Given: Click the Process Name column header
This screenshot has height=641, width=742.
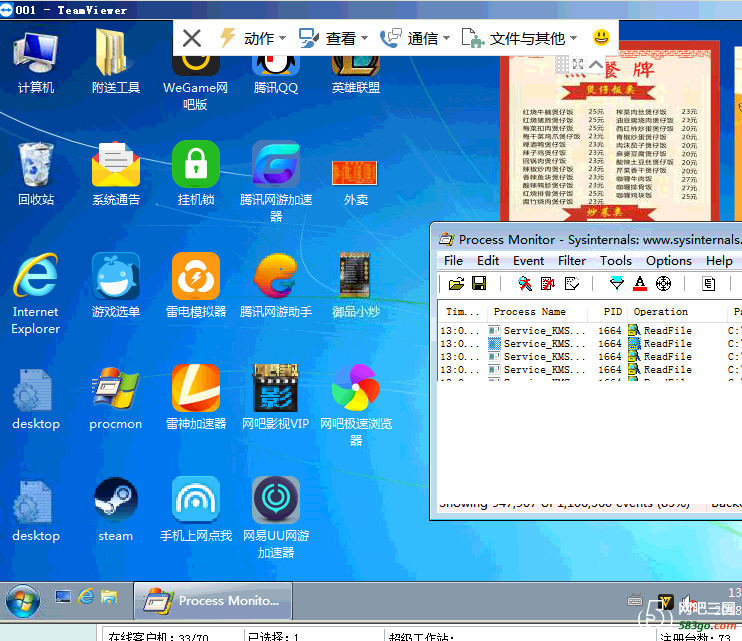Looking at the screenshot, I should (x=538, y=312).
